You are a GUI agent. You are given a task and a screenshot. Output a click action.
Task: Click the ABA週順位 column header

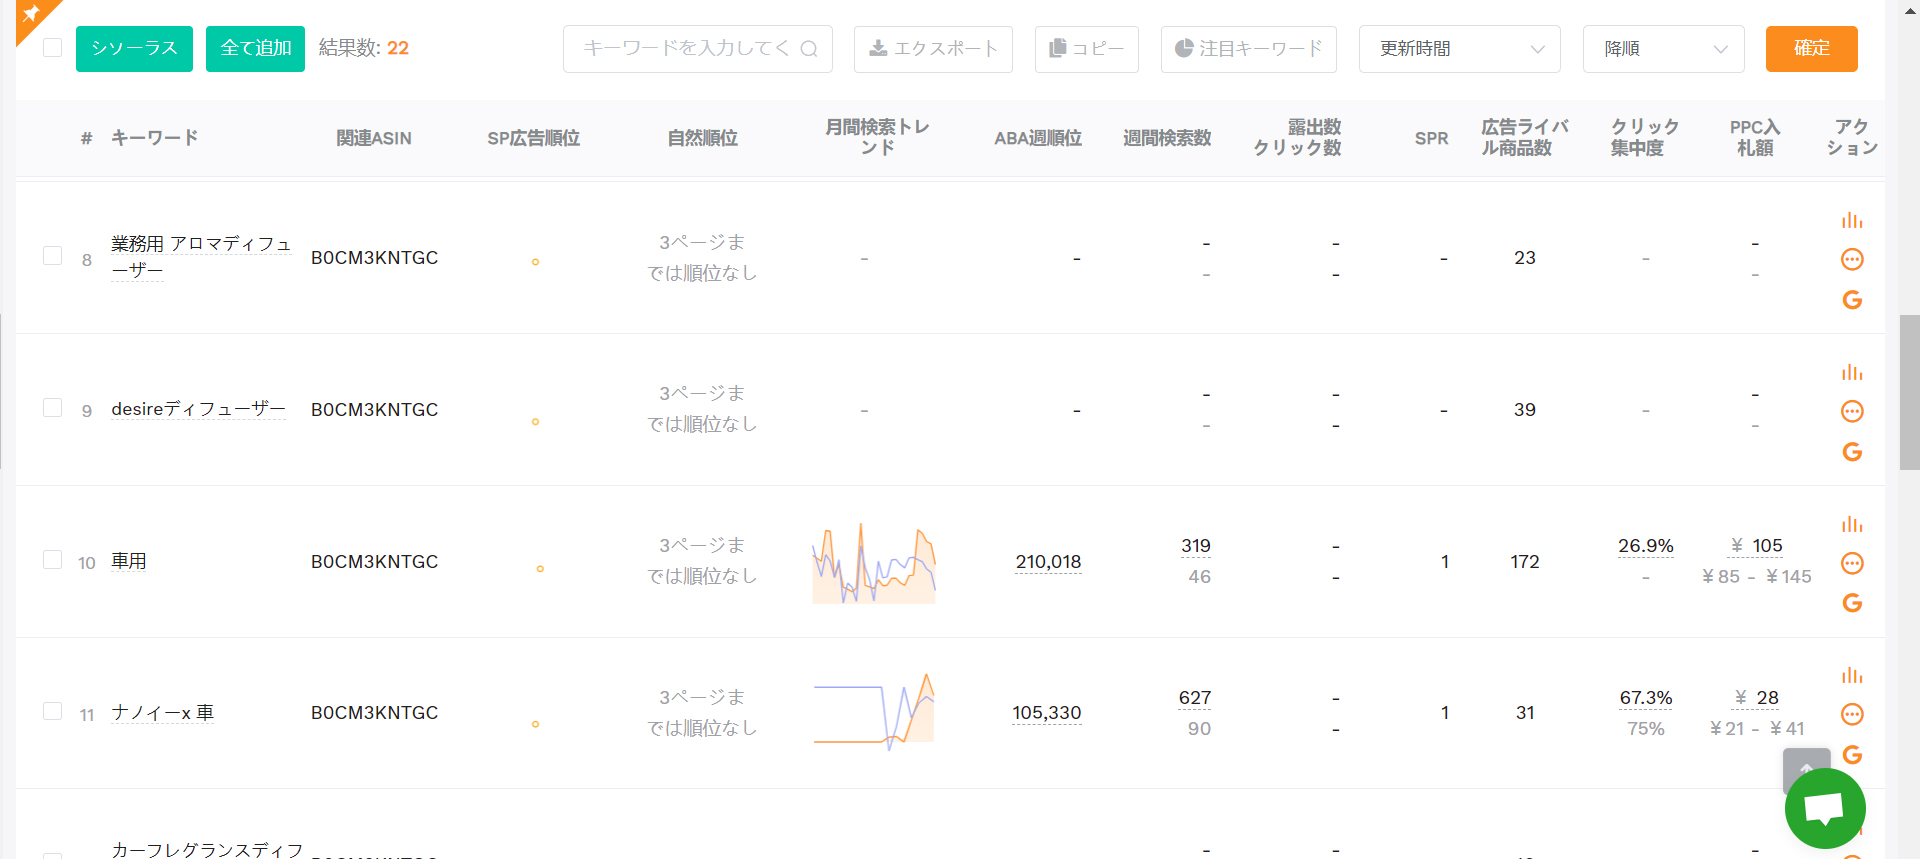pyautogui.click(x=1038, y=138)
